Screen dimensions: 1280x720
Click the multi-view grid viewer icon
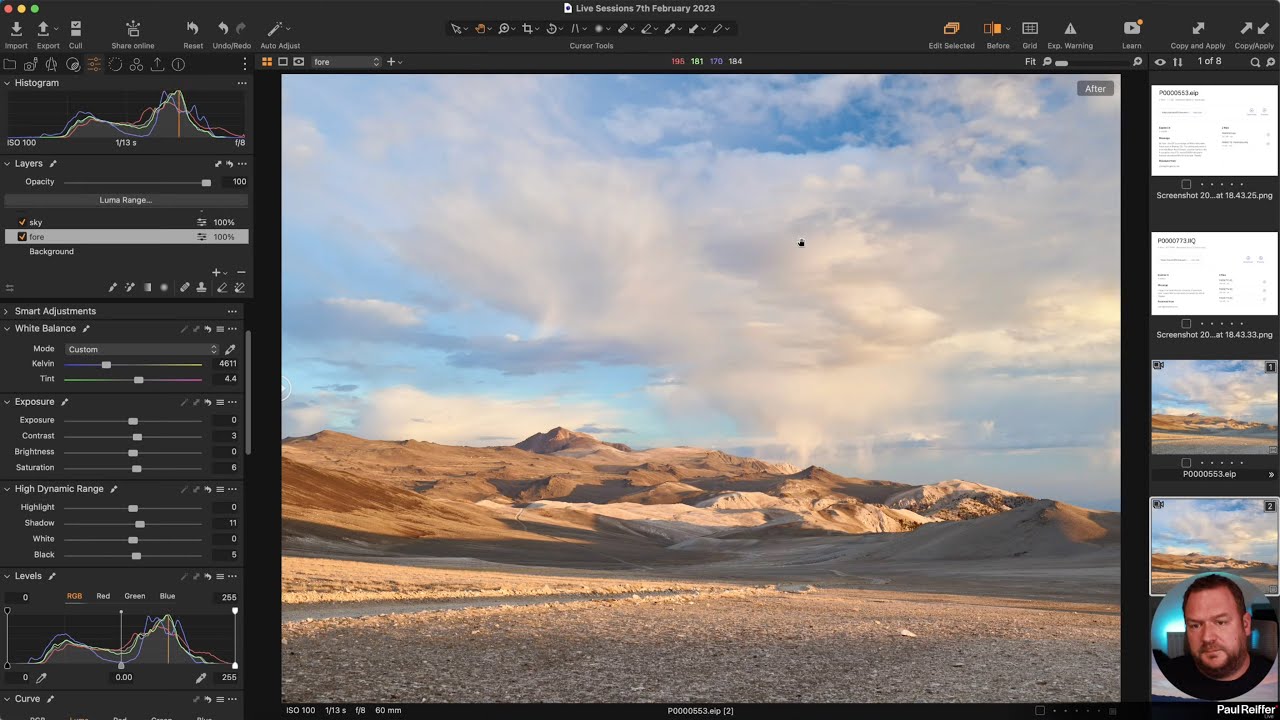[267, 62]
